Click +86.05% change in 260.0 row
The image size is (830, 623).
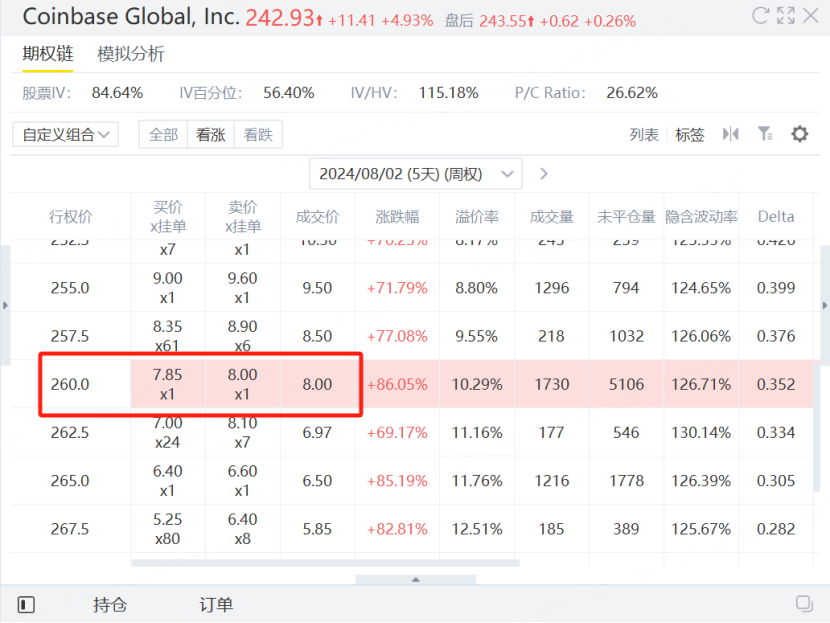coord(397,384)
